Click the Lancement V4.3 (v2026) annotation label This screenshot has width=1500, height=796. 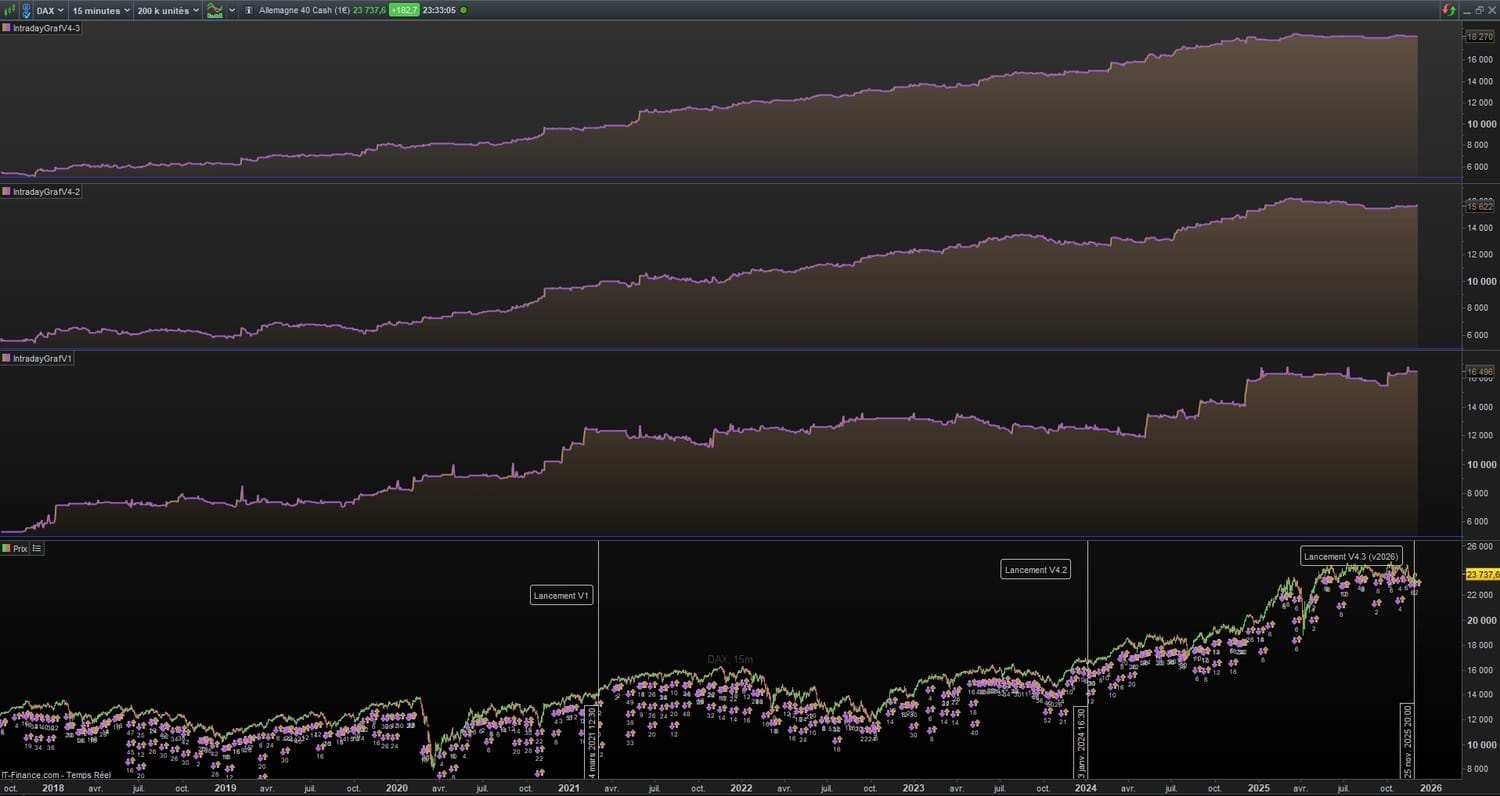click(1352, 556)
